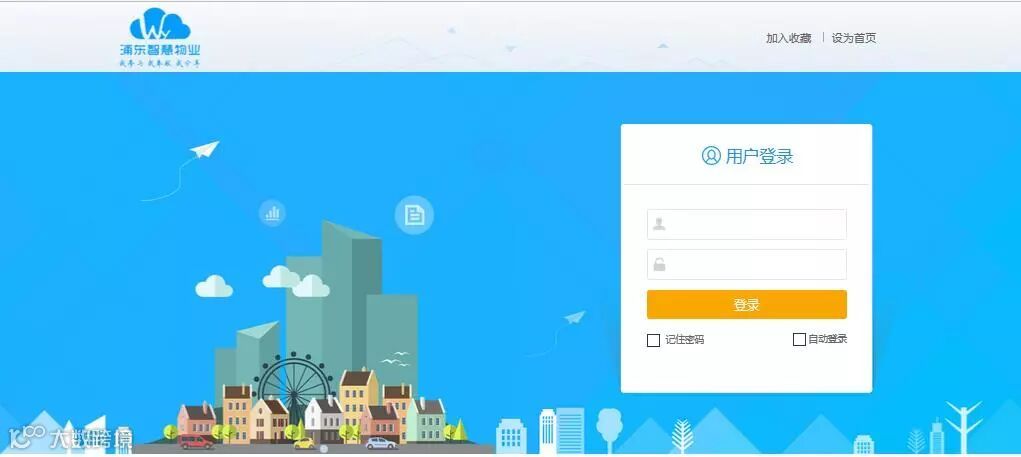Click the 加入收藏 link

[789, 38]
